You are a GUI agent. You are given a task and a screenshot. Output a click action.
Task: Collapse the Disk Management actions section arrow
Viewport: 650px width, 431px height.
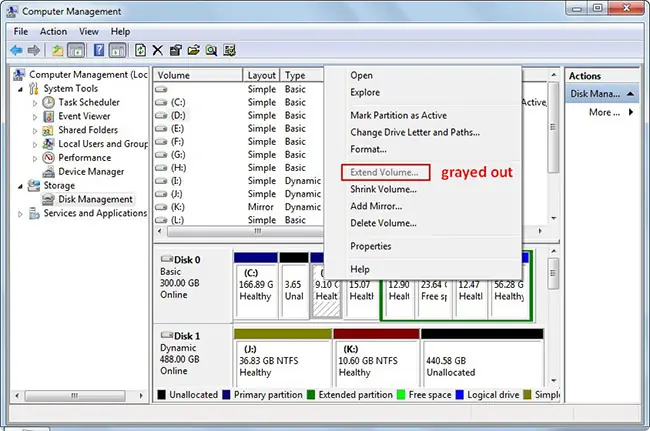coord(631,94)
